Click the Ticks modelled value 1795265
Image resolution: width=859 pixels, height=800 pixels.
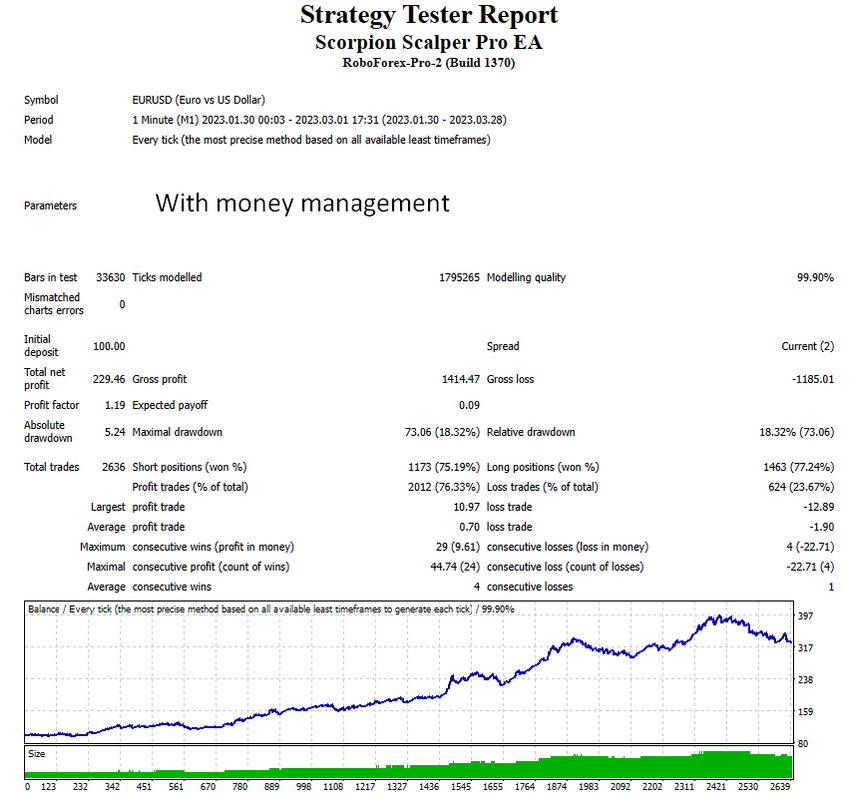click(459, 277)
